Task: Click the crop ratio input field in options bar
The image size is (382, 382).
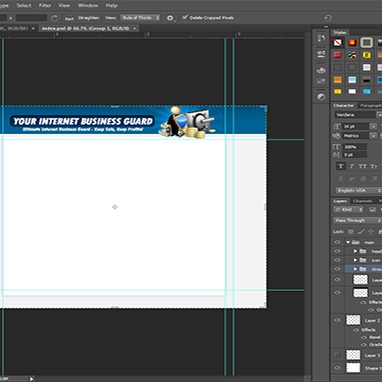Action: pos(31,18)
